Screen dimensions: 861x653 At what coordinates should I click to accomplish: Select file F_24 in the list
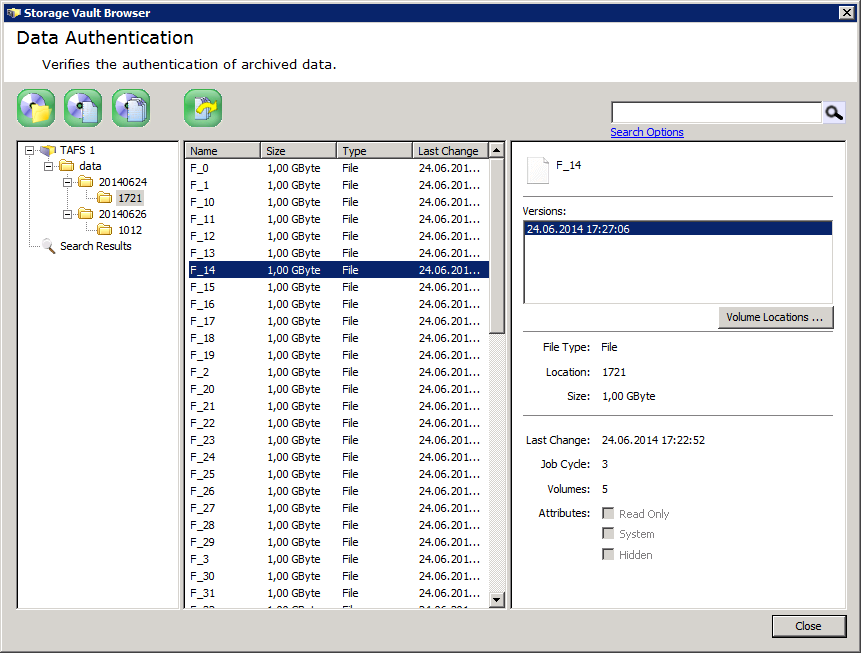(x=337, y=457)
